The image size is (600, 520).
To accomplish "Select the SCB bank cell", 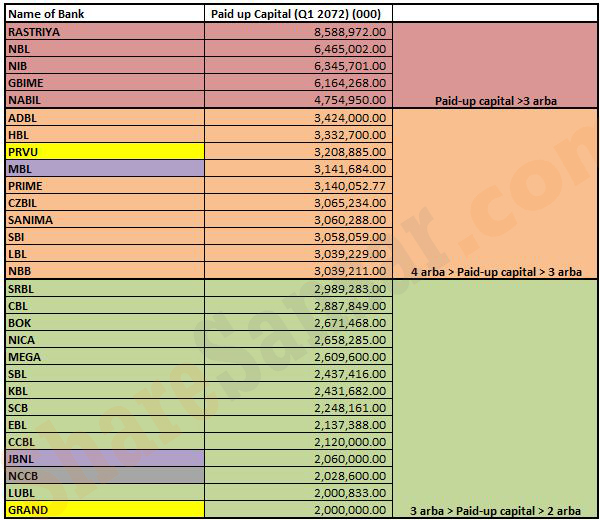I will click(105, 408).
